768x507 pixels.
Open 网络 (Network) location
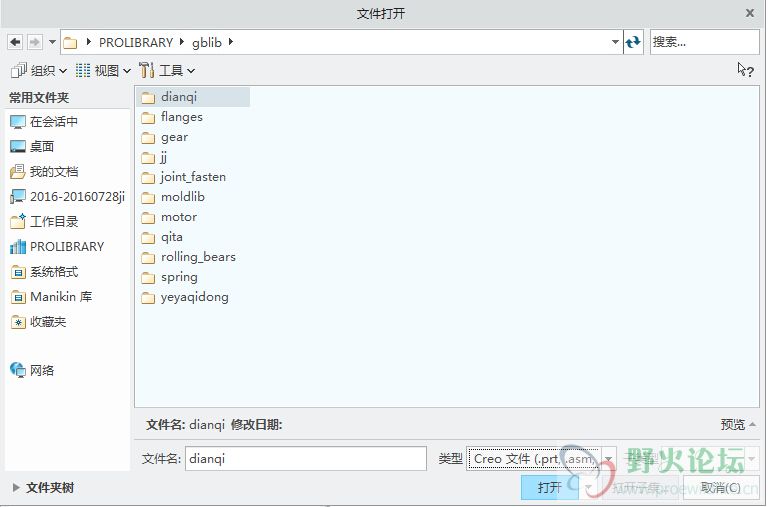(x=32, y=370)
